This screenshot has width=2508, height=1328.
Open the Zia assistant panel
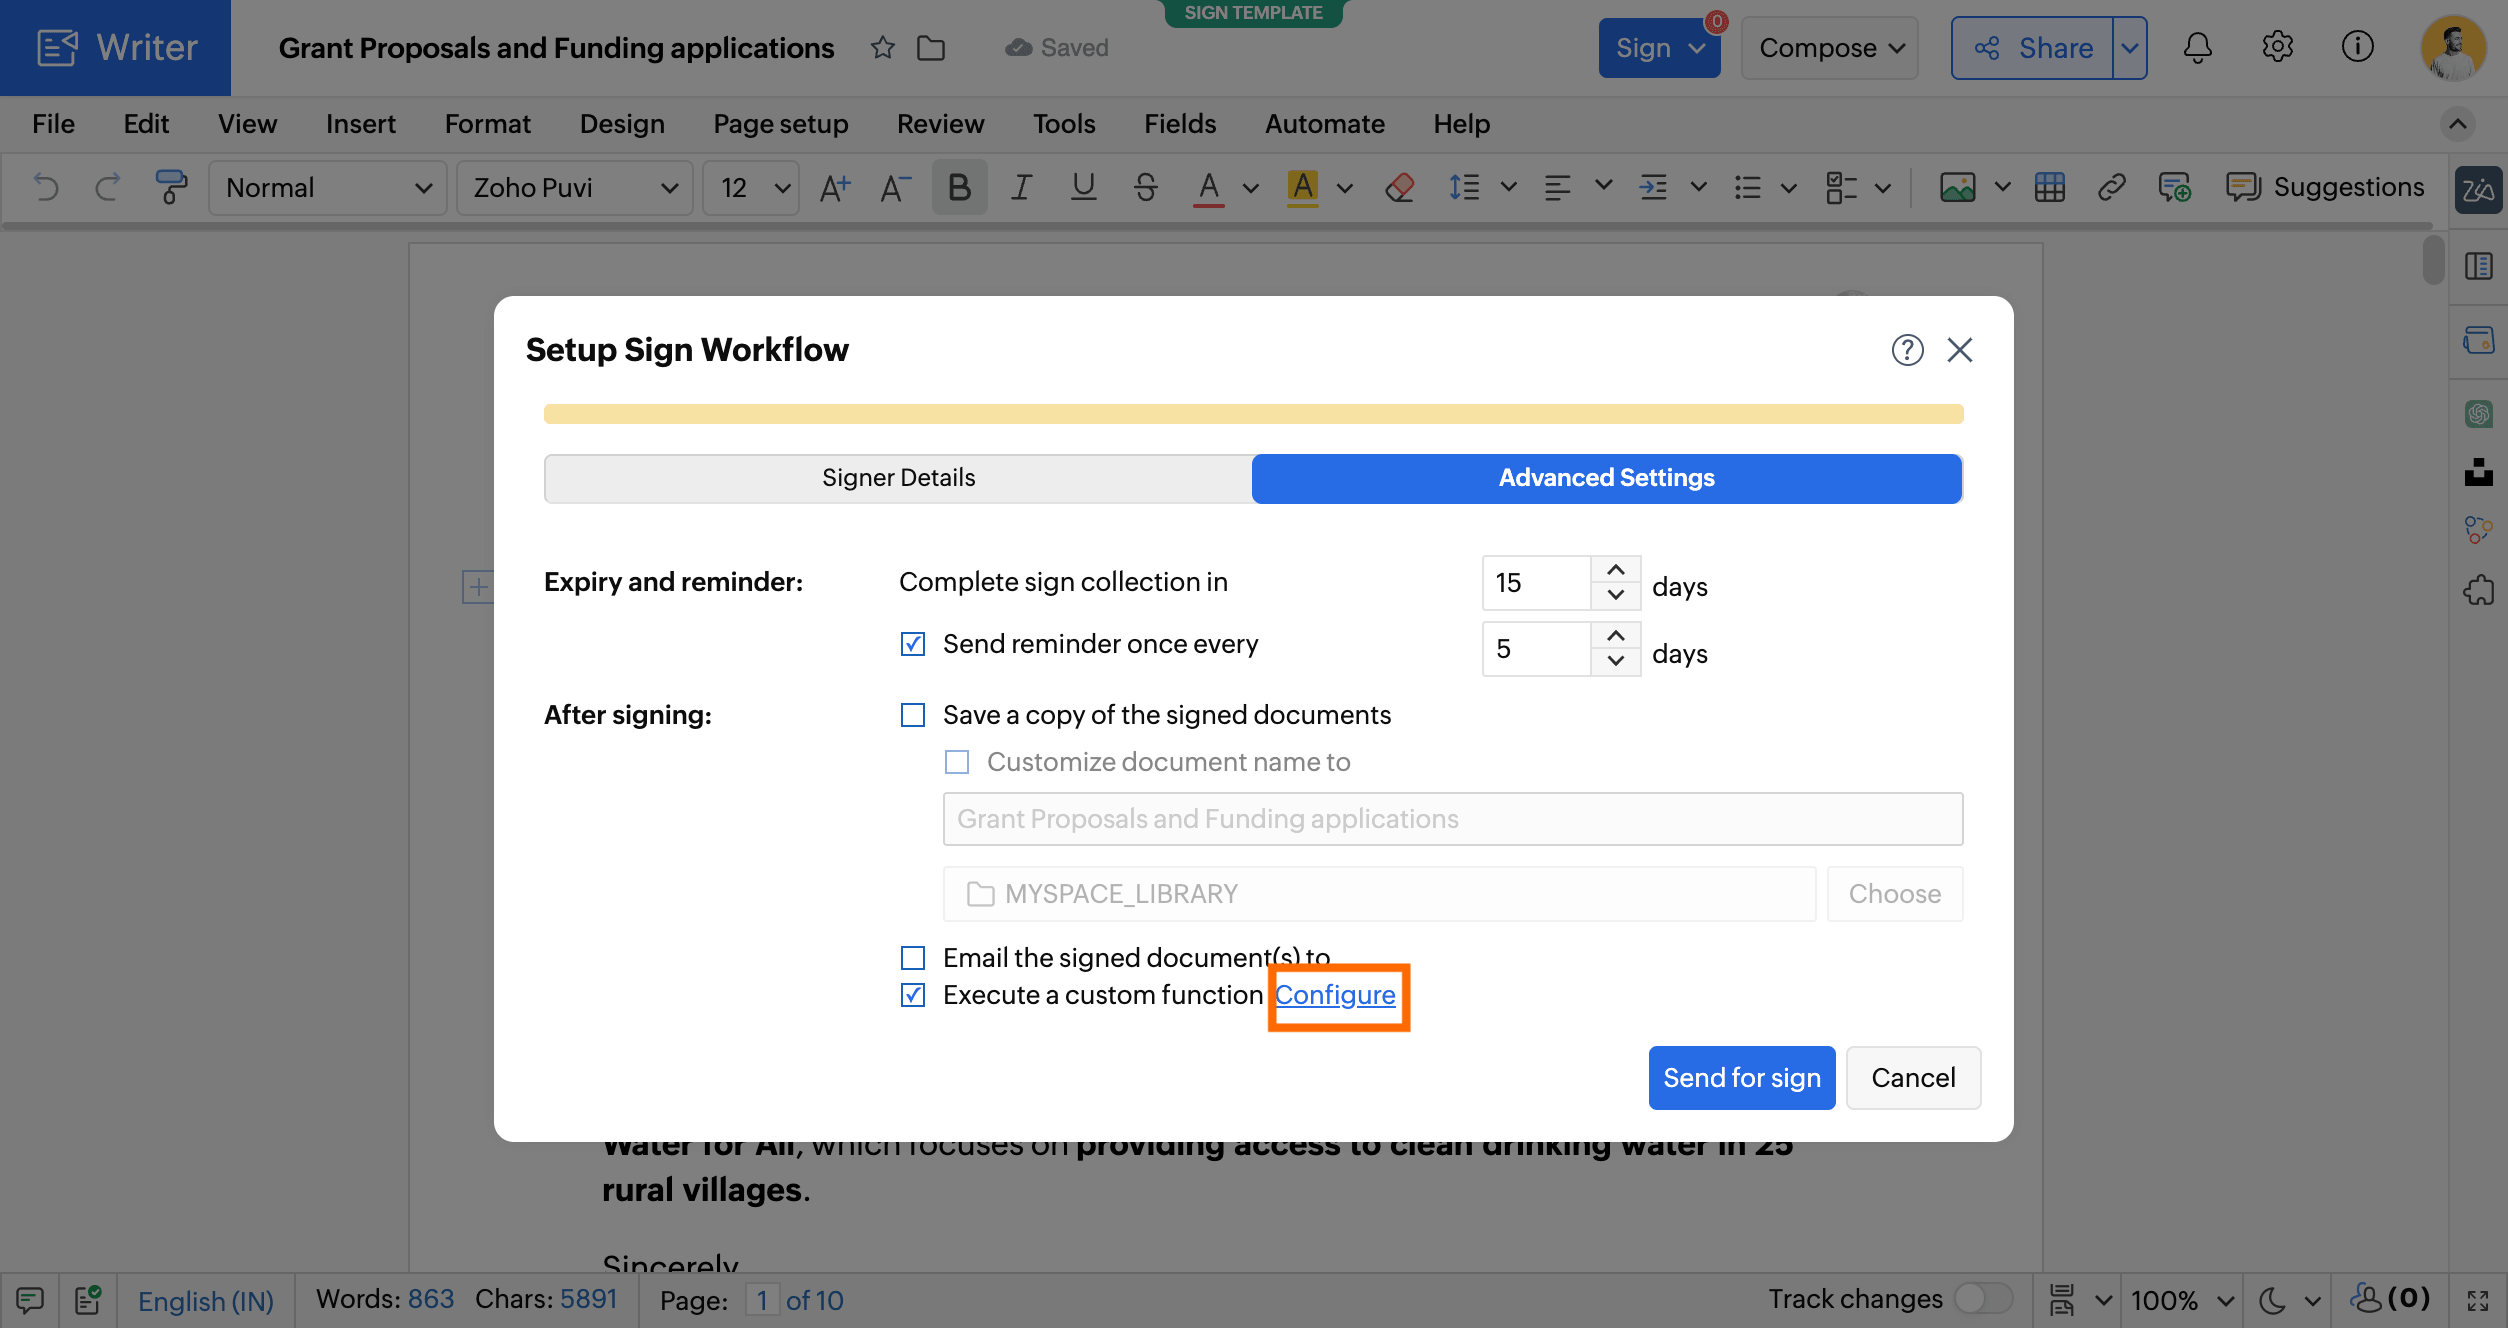click(2479, 189)
